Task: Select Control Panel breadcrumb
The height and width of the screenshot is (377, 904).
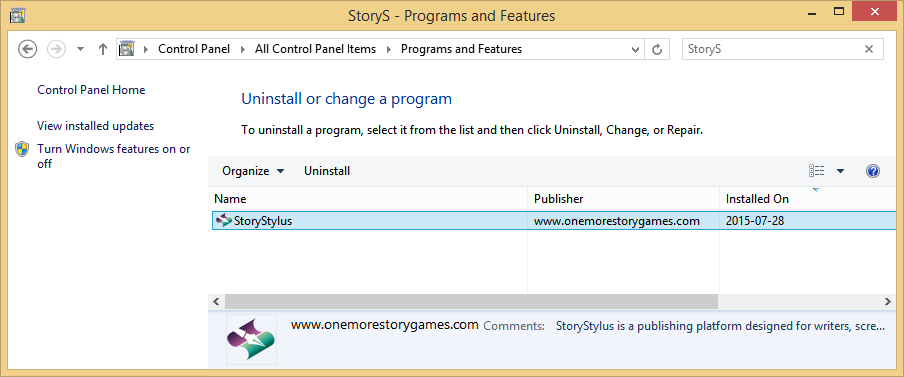Action: pyautogui.click(x=194, y=49)
